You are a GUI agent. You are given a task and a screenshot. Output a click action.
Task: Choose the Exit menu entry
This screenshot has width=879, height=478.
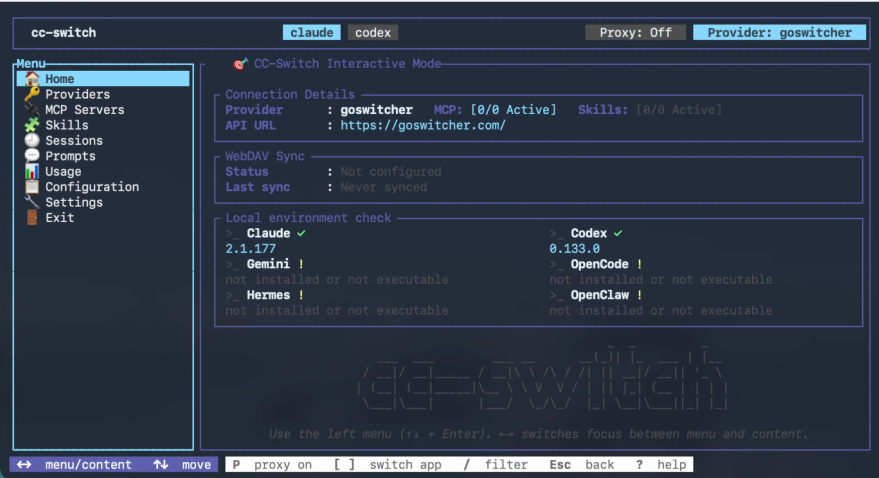pyautogui.click(x=103, y=217)
